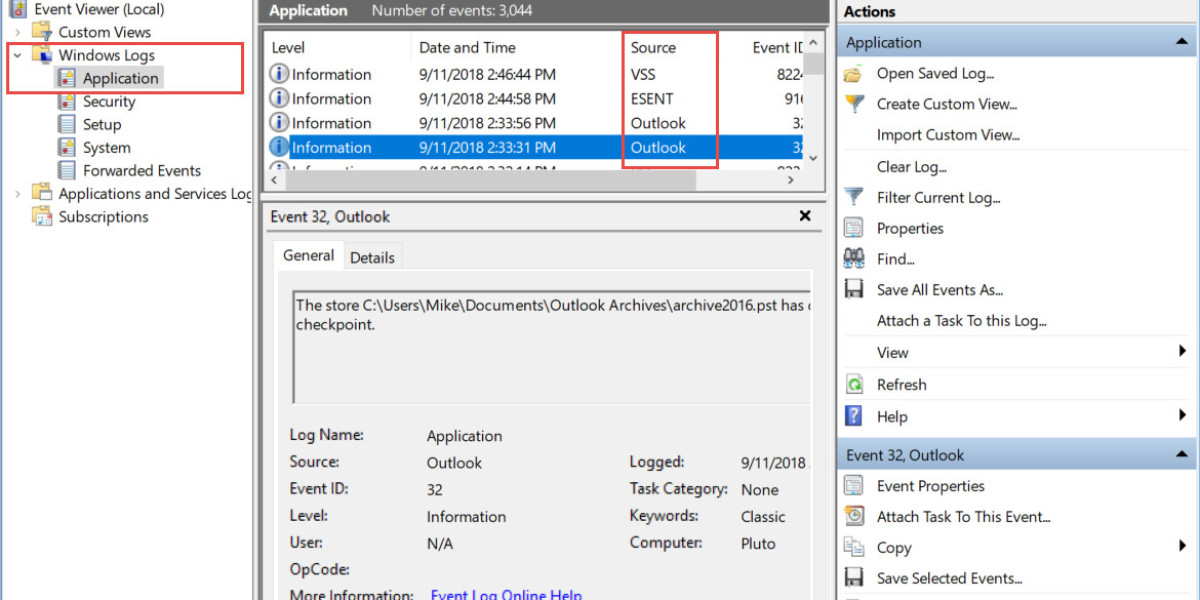This screenshot has height=600, width=1200.
Task: Click the Filter Current Log funnel icon
Action: [853, 197]
